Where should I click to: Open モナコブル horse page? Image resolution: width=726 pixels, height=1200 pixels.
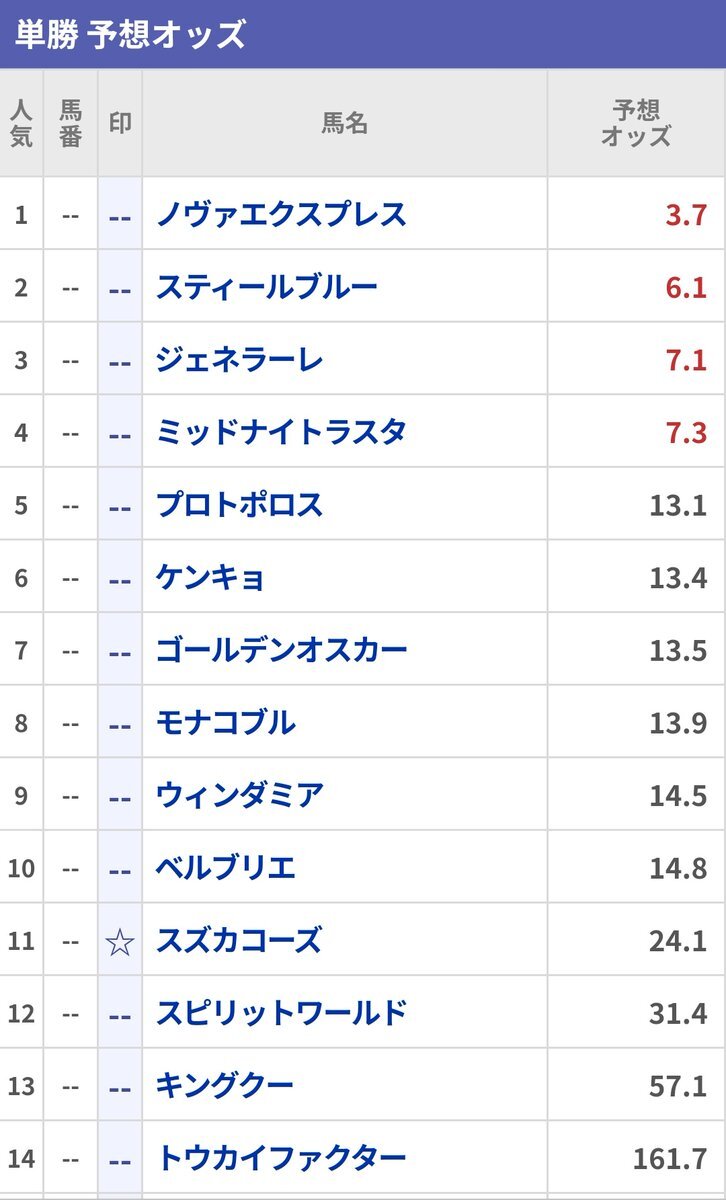click(x=225, y=722)
